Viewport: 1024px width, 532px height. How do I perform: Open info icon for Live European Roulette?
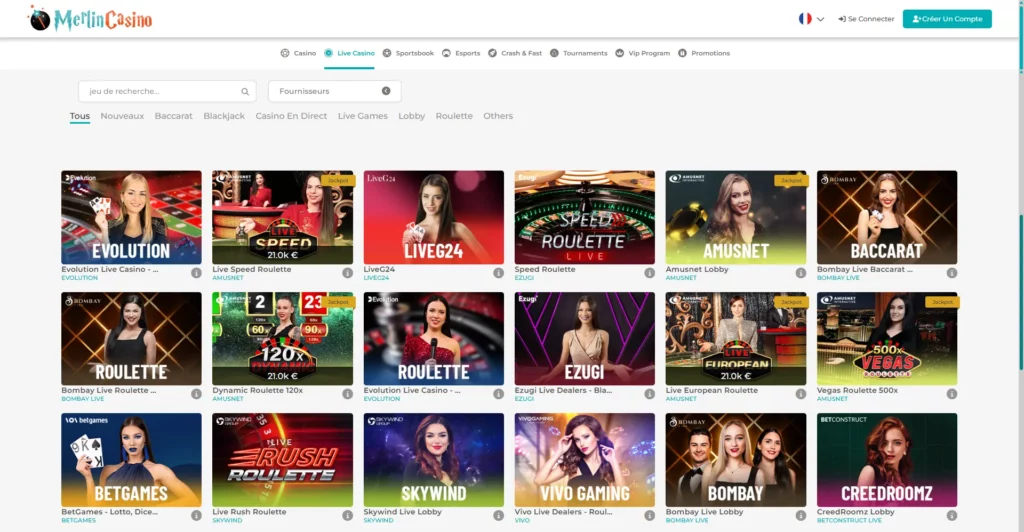point(801,394)
